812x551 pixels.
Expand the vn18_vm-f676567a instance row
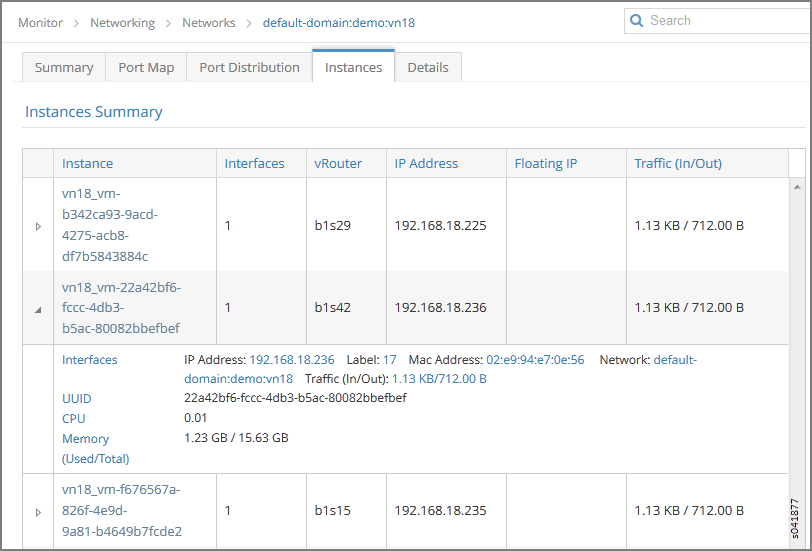tap(39, 512)
